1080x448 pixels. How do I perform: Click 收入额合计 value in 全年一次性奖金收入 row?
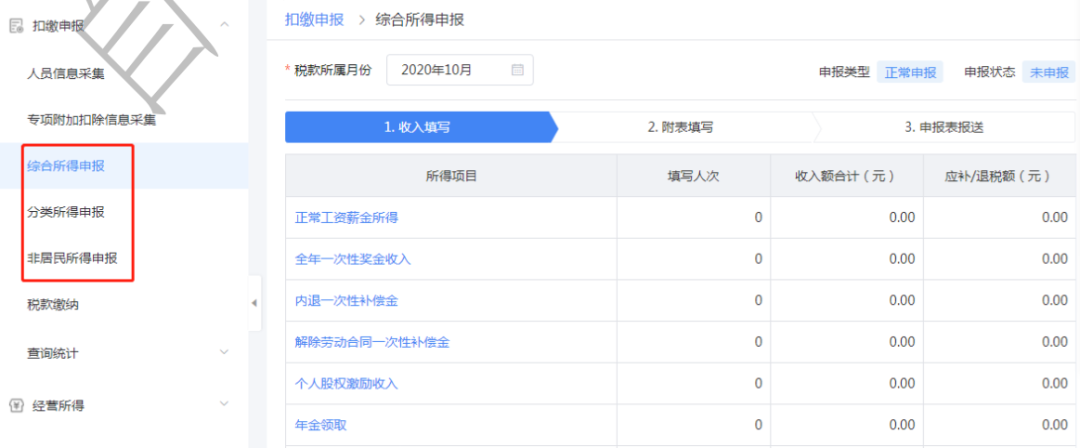click(x=902, y=259)
